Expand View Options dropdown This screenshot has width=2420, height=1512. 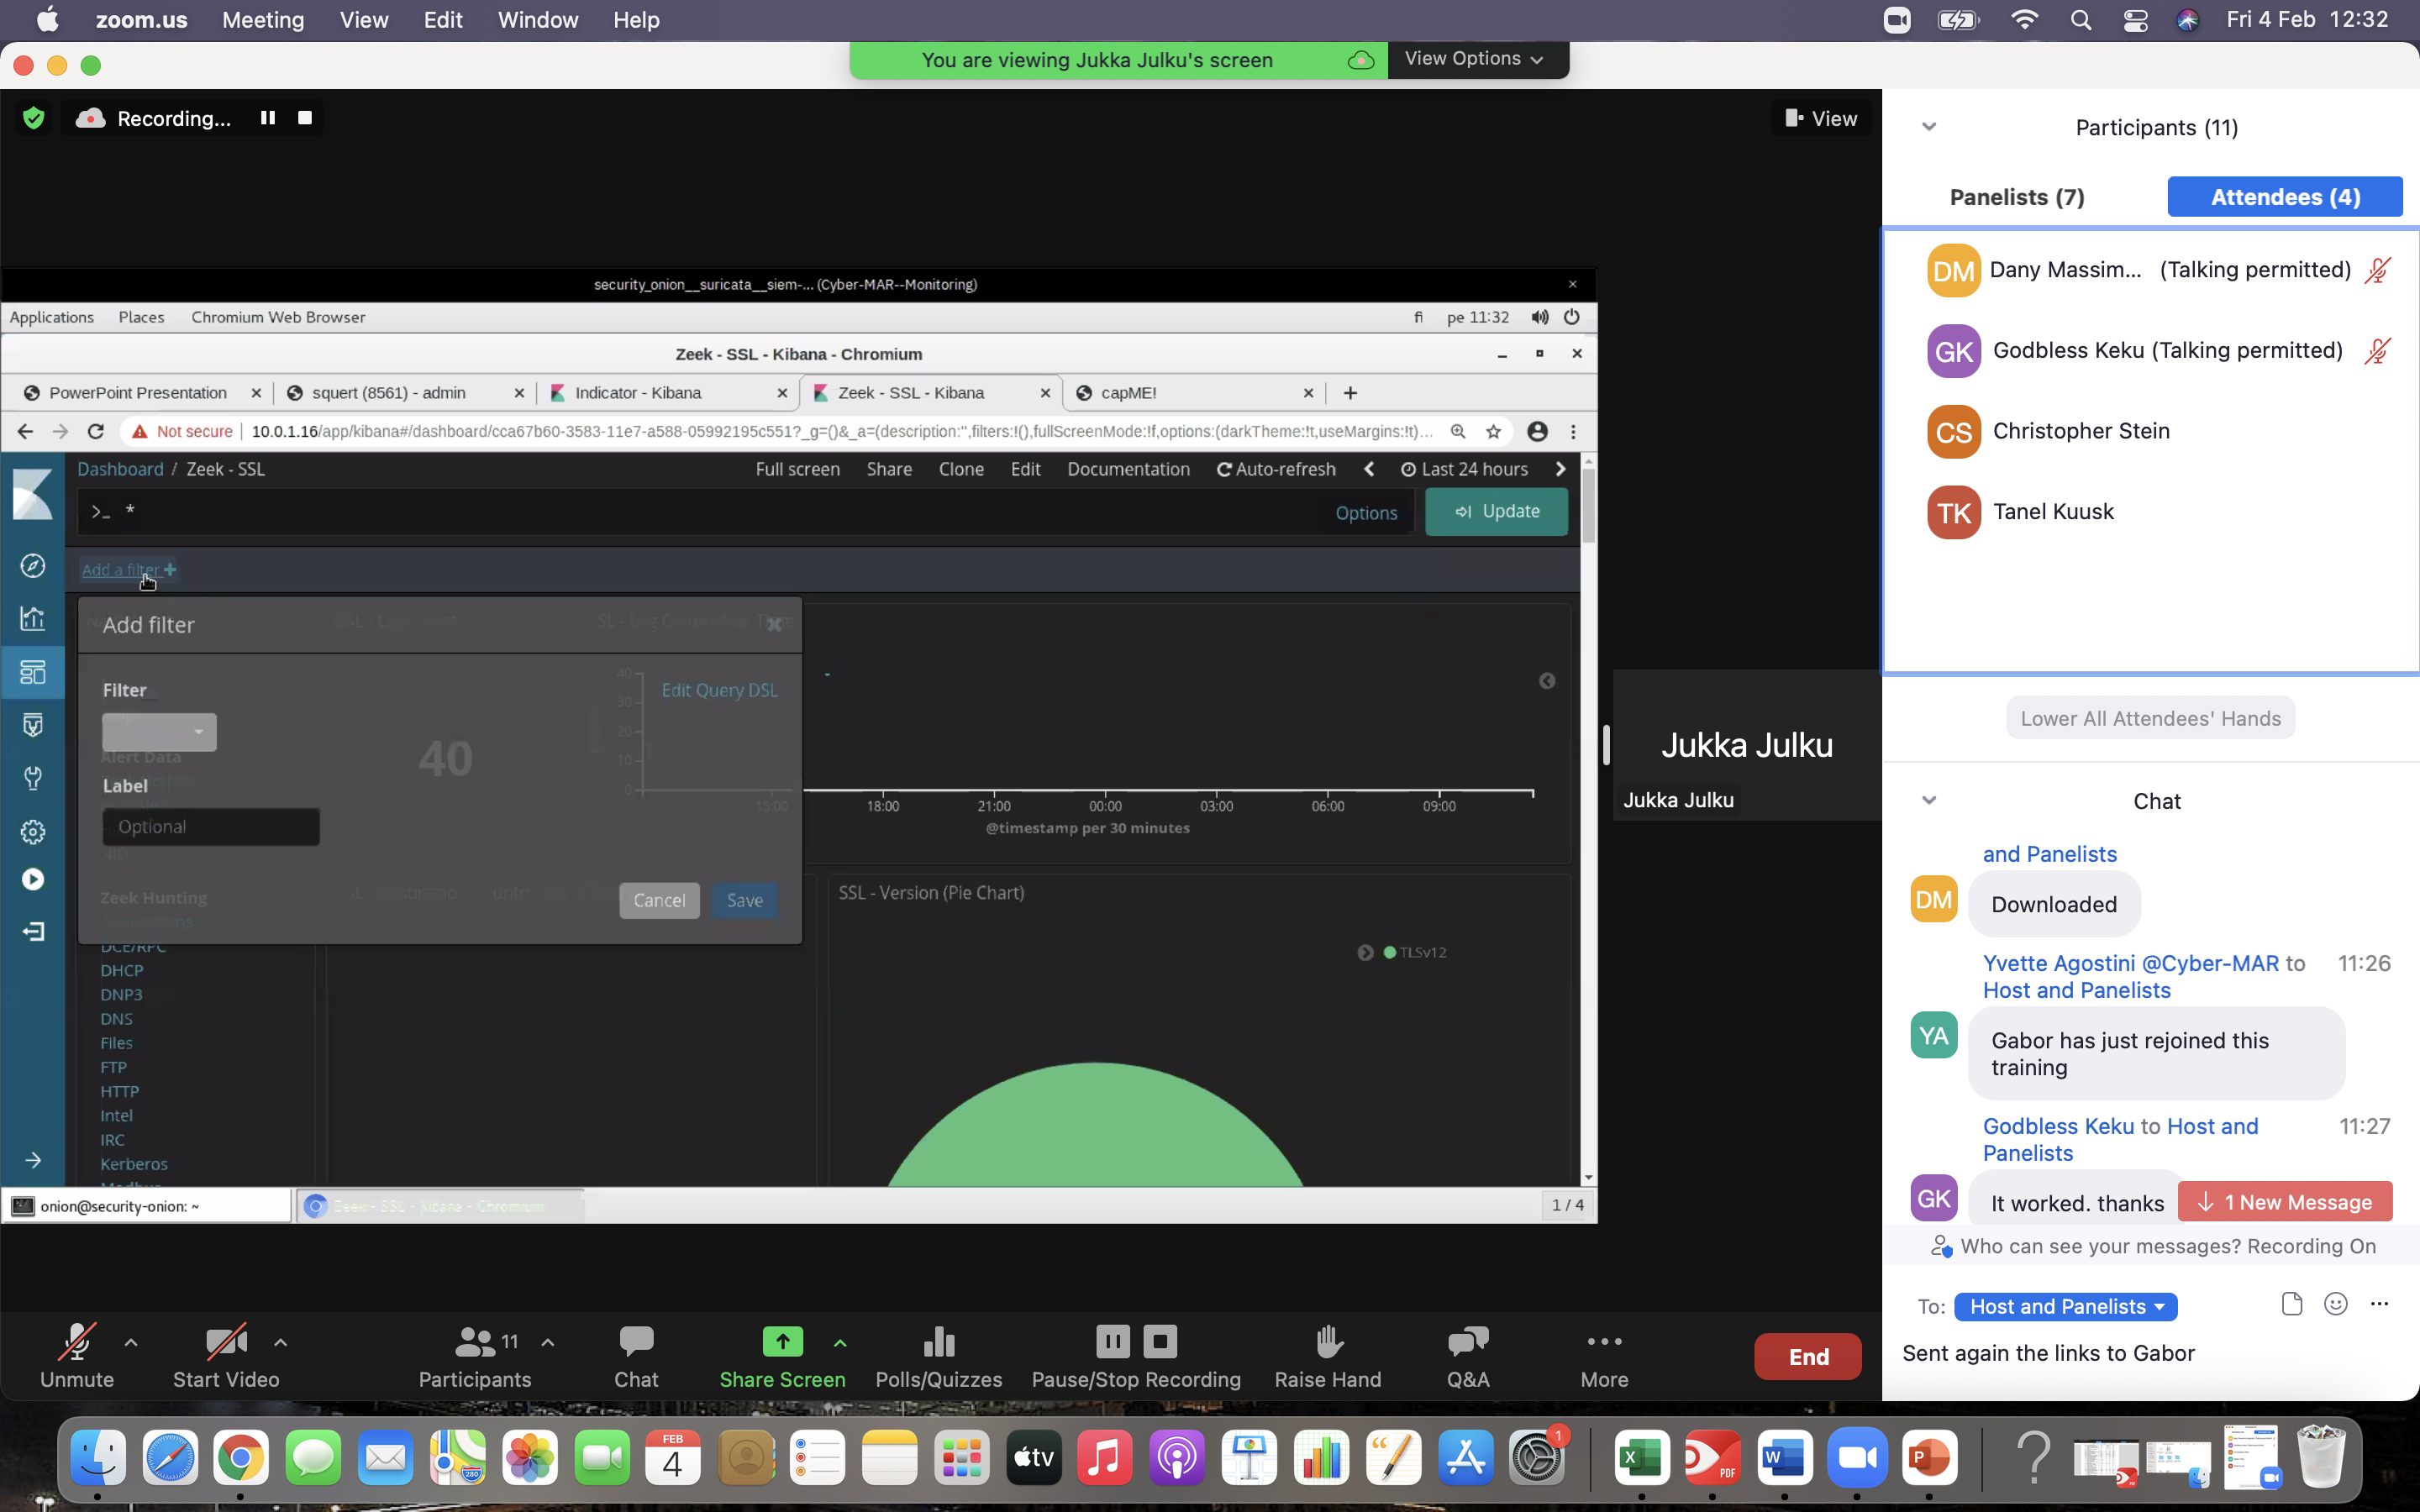(1473, 59)
